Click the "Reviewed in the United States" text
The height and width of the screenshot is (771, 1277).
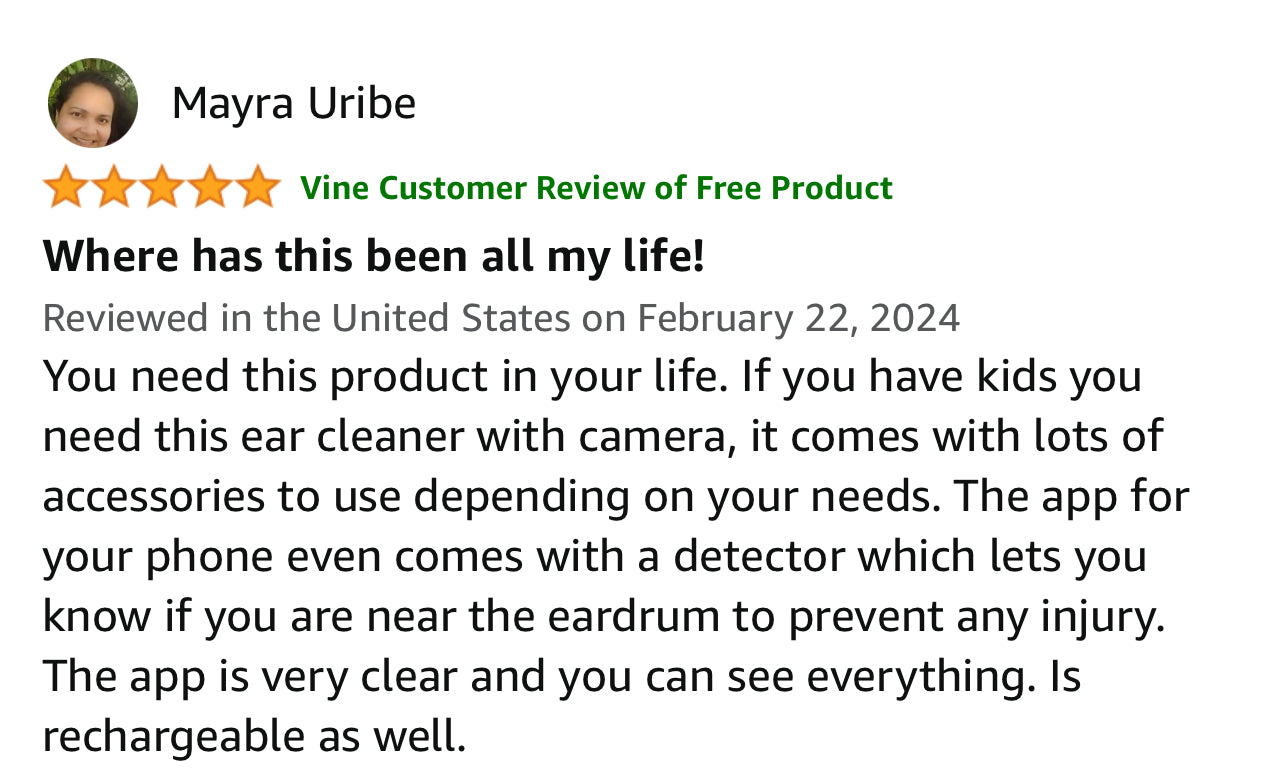(306, 318)
